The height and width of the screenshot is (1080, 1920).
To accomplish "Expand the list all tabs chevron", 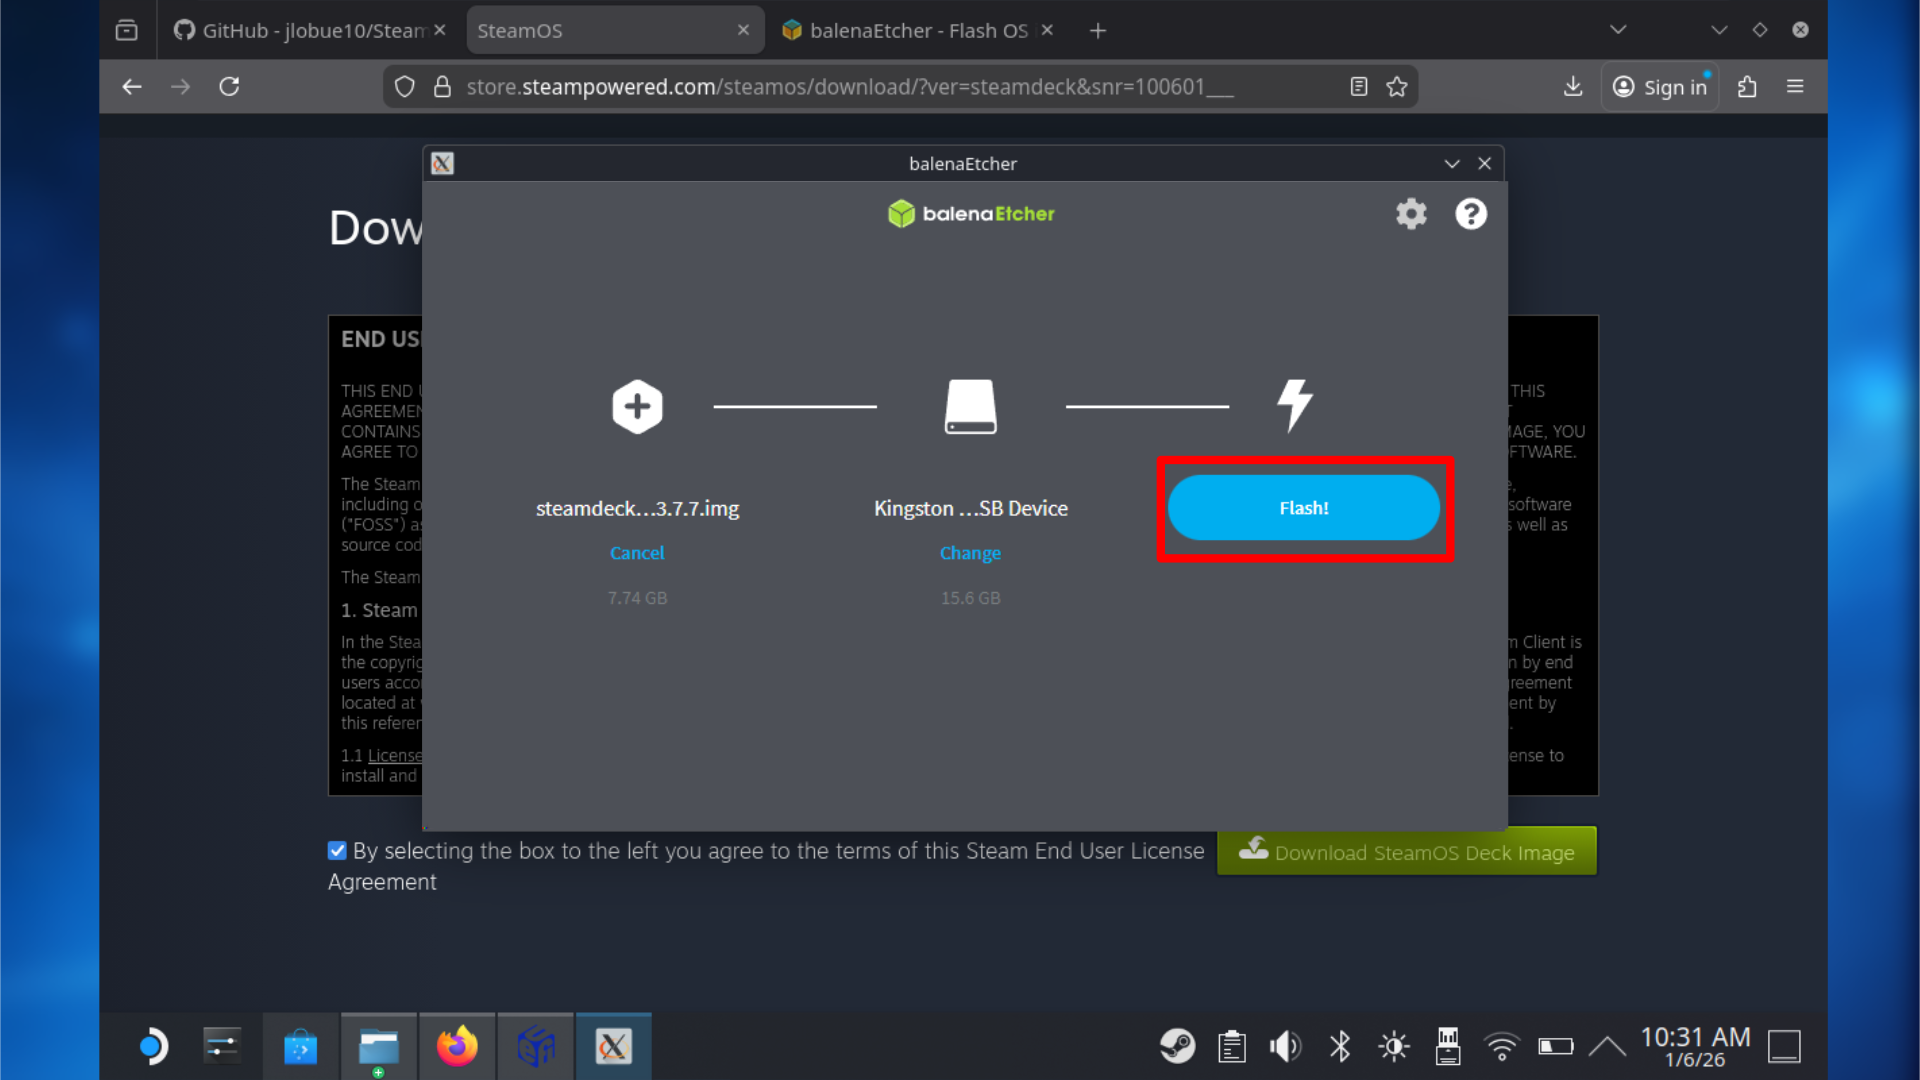I will click(x=1618, y=30).
